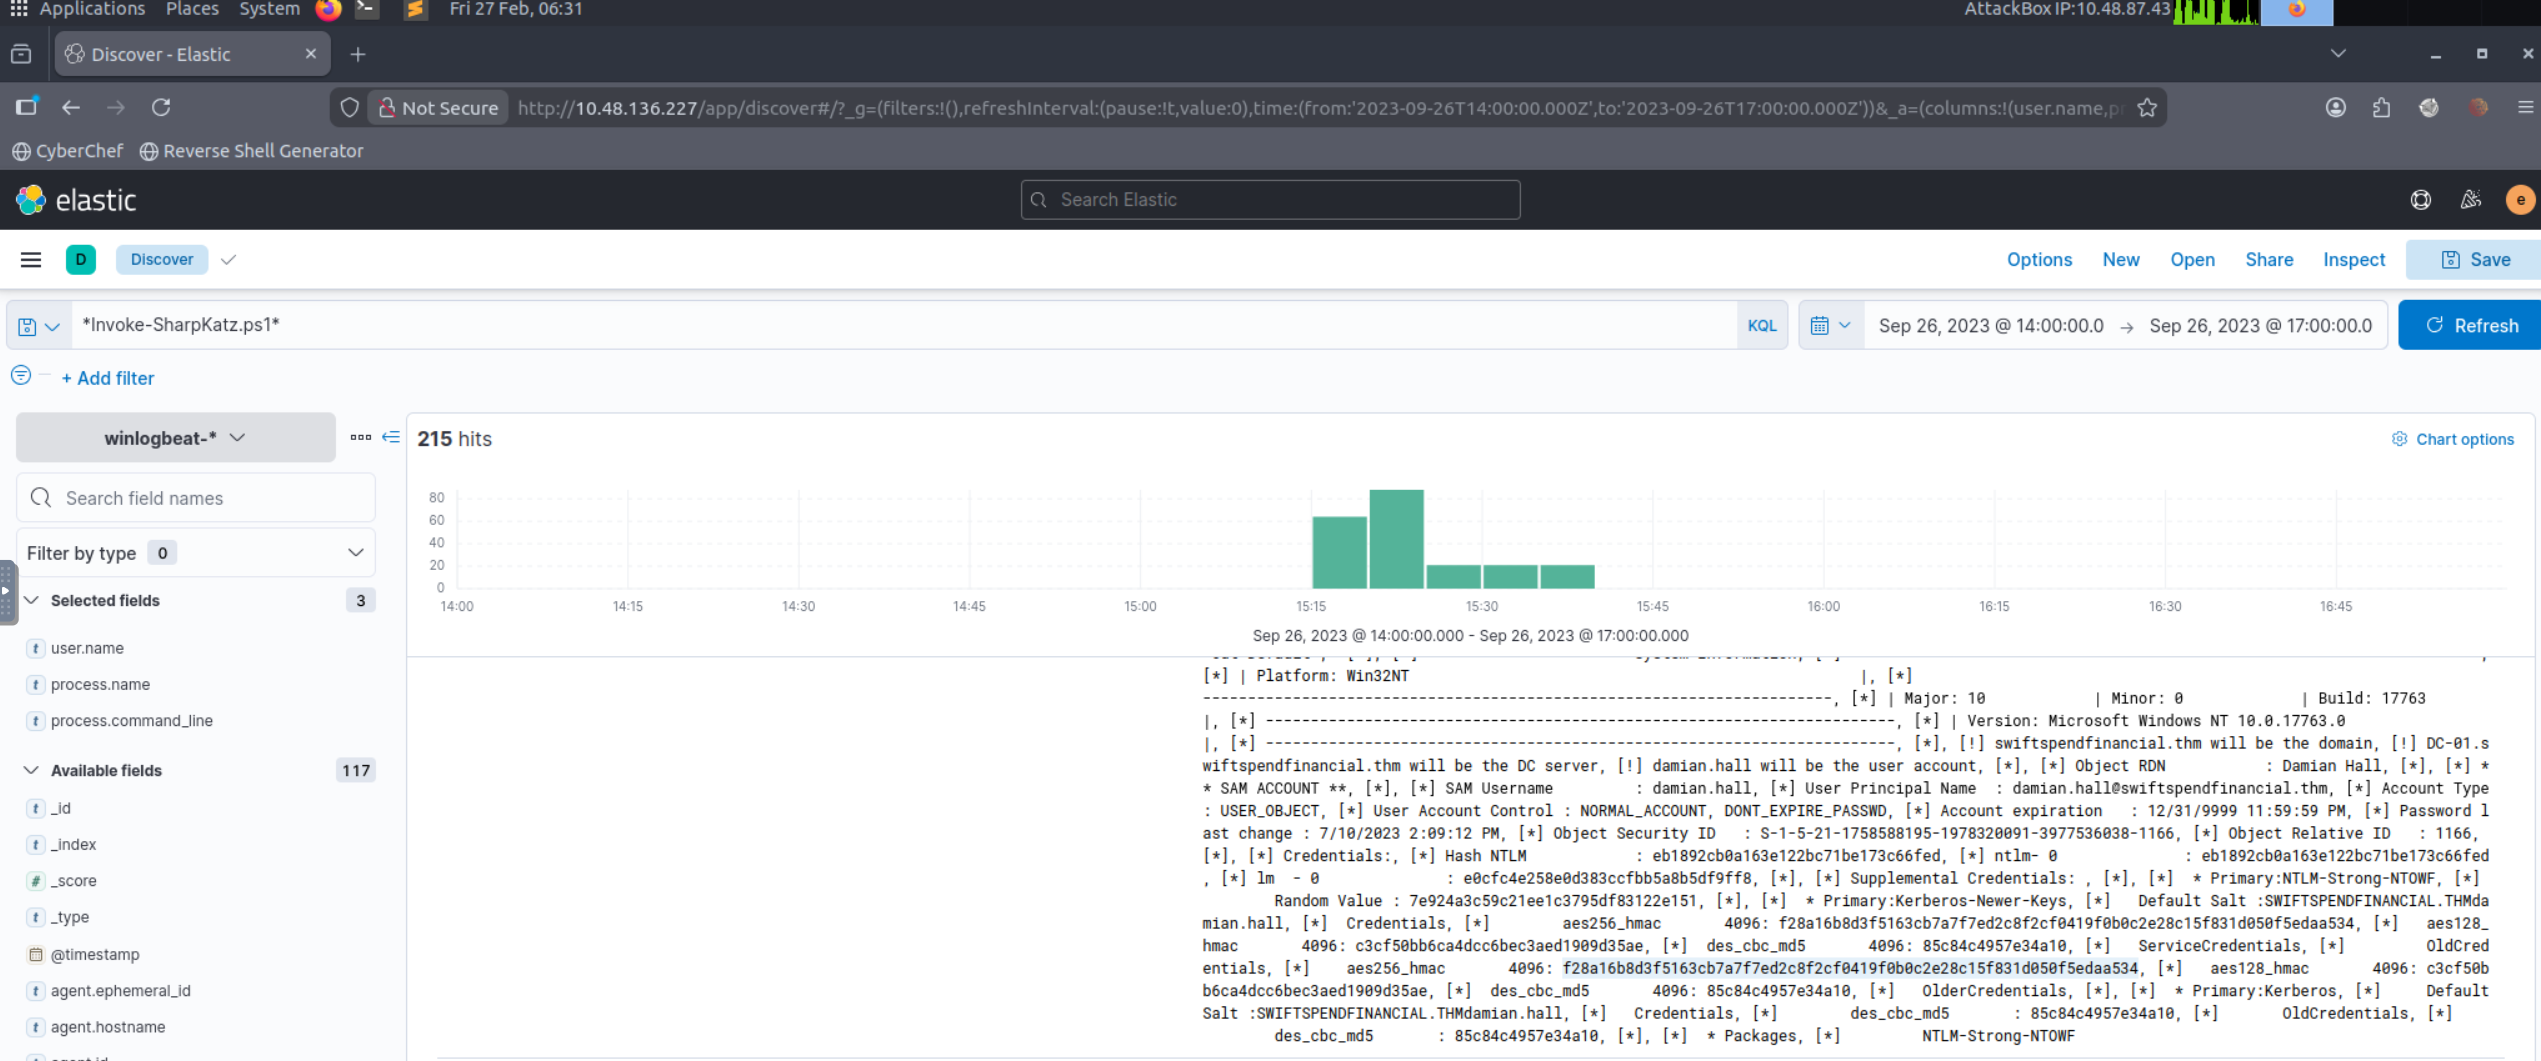Open the newsfeed icon in header

2470,200
